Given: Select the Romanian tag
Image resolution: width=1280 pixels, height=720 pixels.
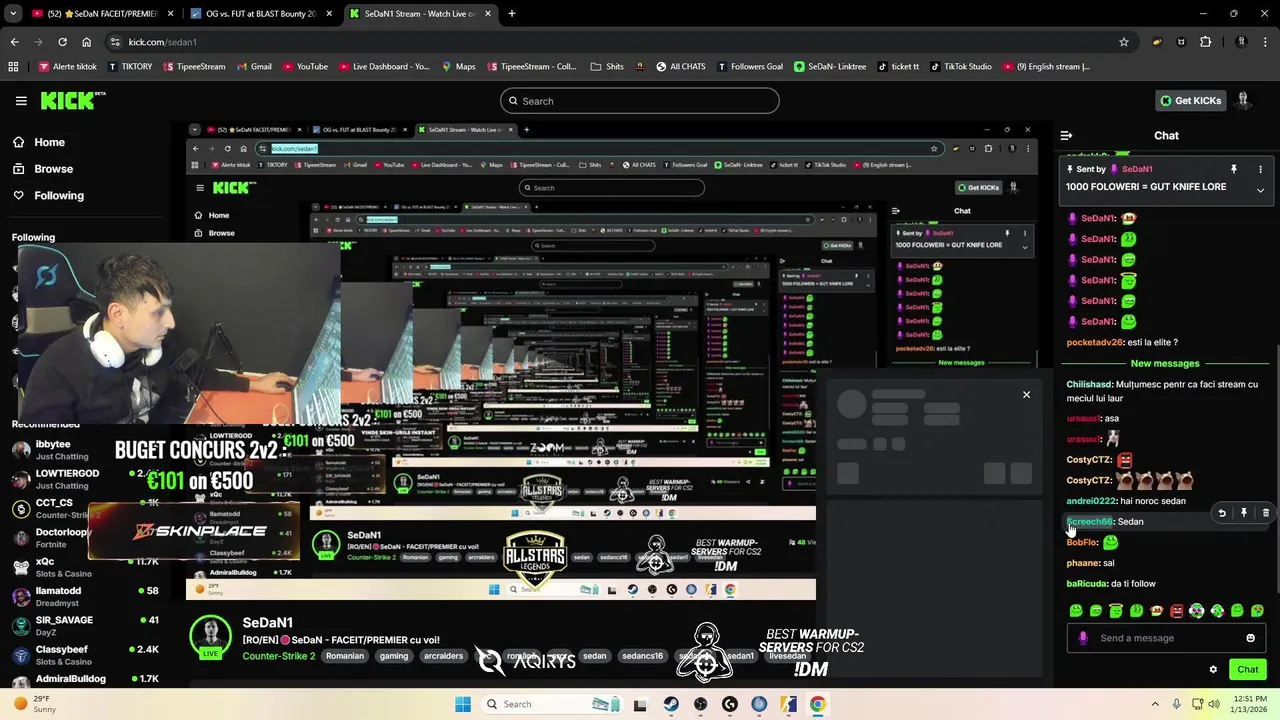Looking at the screenshot, I should tap(345, 656).
